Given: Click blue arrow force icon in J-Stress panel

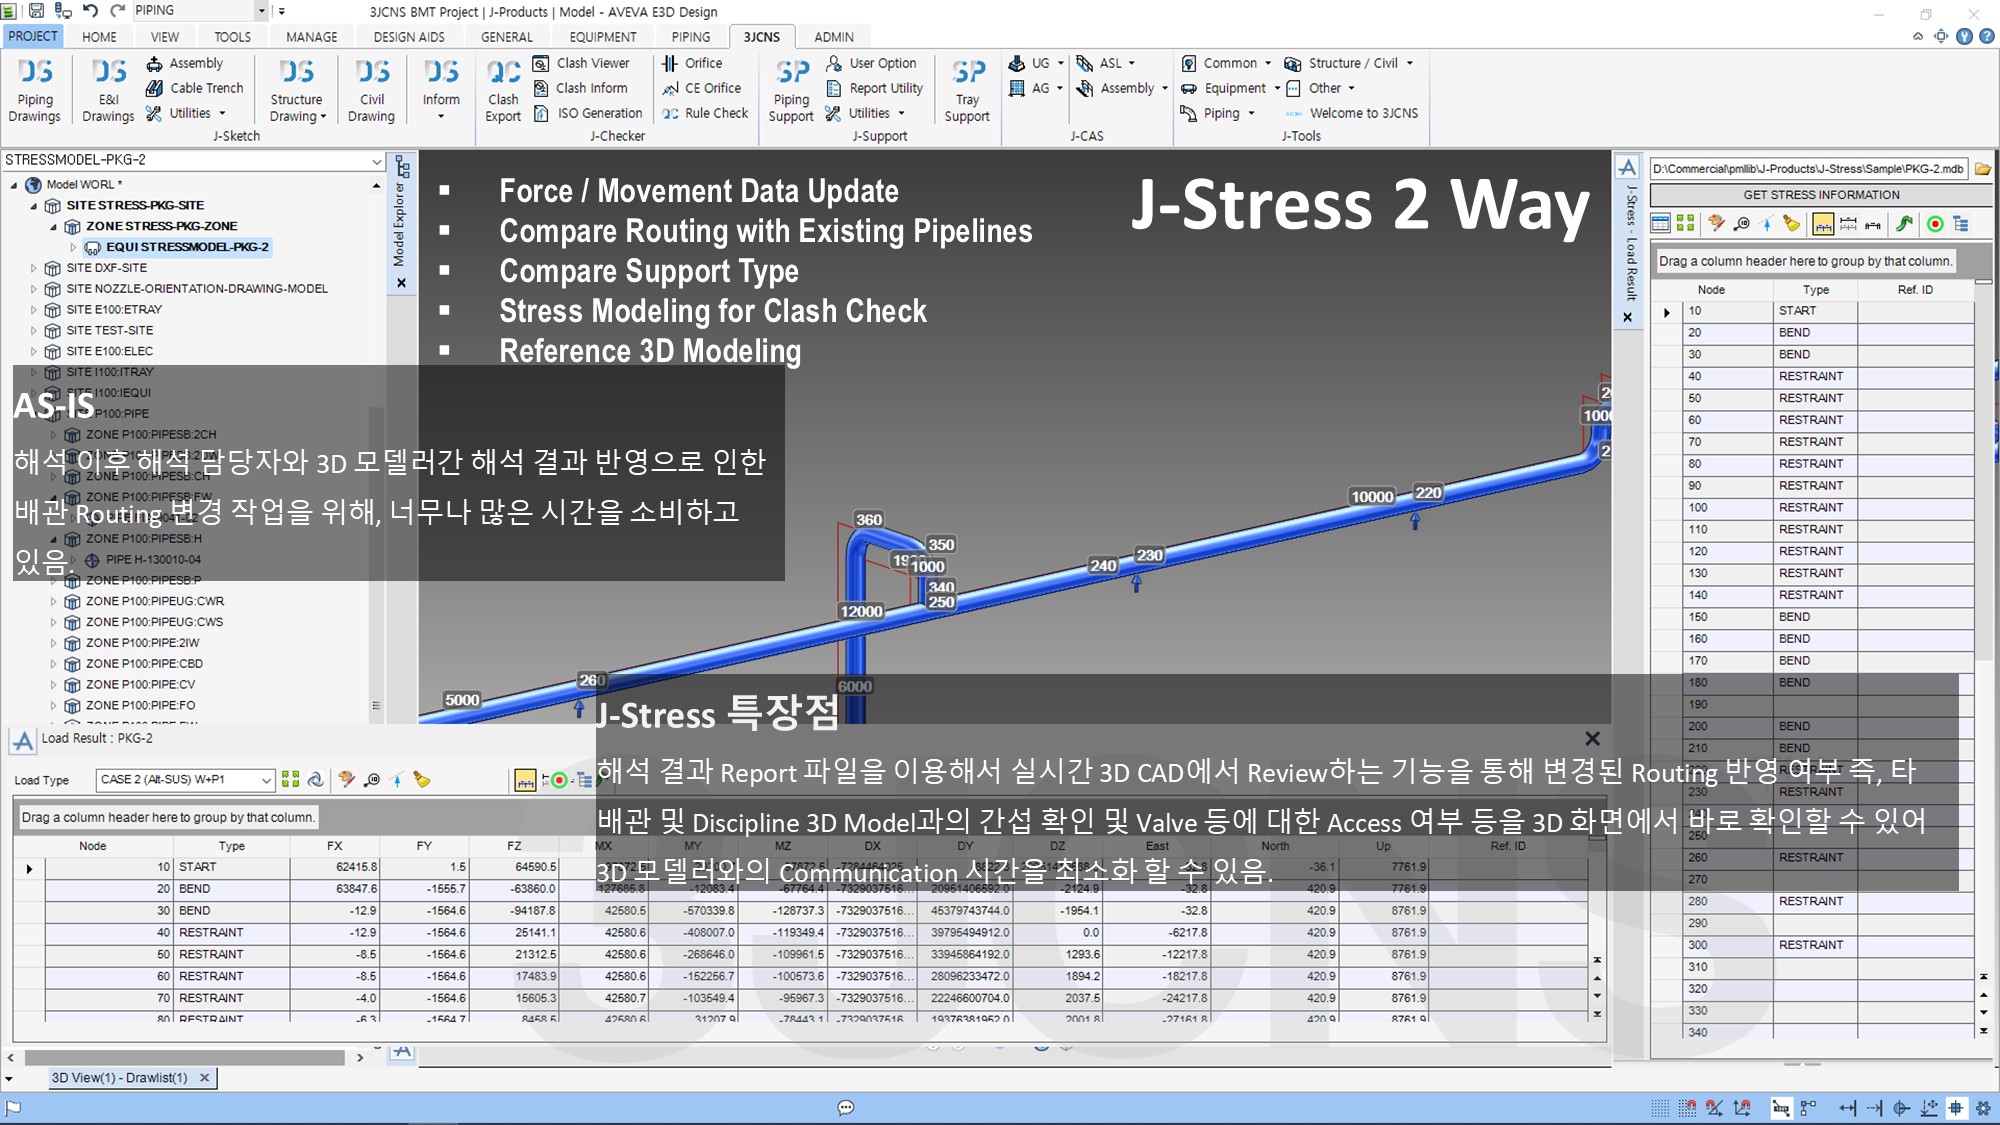Looking at the screenshot, I should (1766, 224).
